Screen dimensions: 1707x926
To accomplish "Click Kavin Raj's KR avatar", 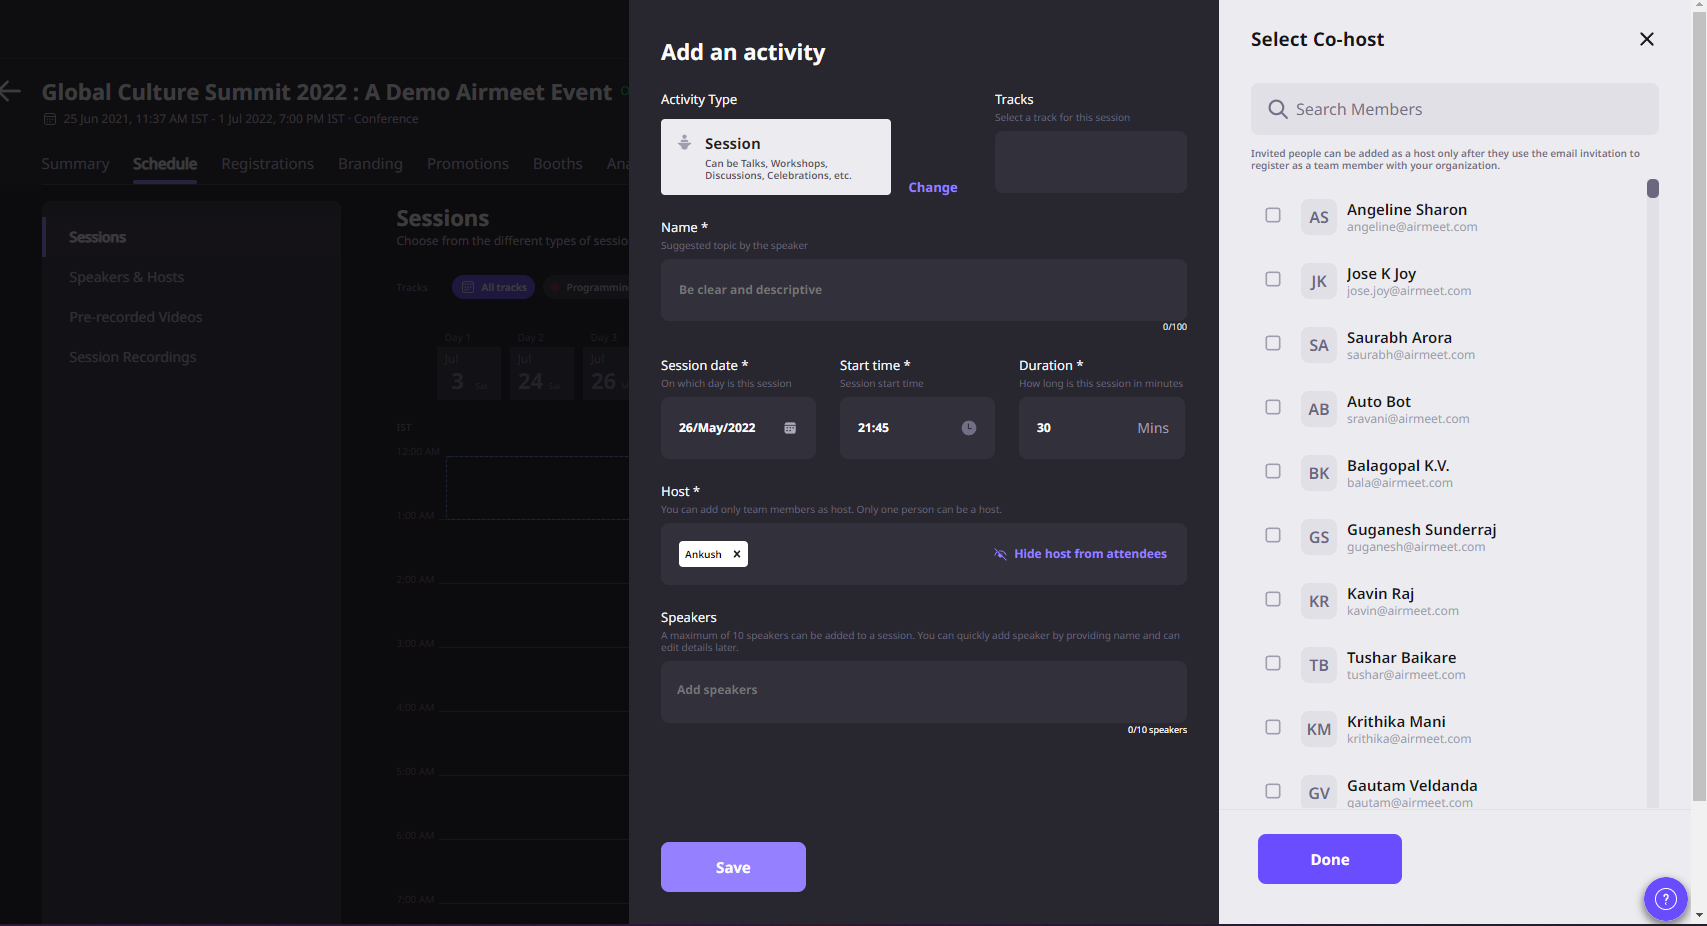I will point(1319,601).
